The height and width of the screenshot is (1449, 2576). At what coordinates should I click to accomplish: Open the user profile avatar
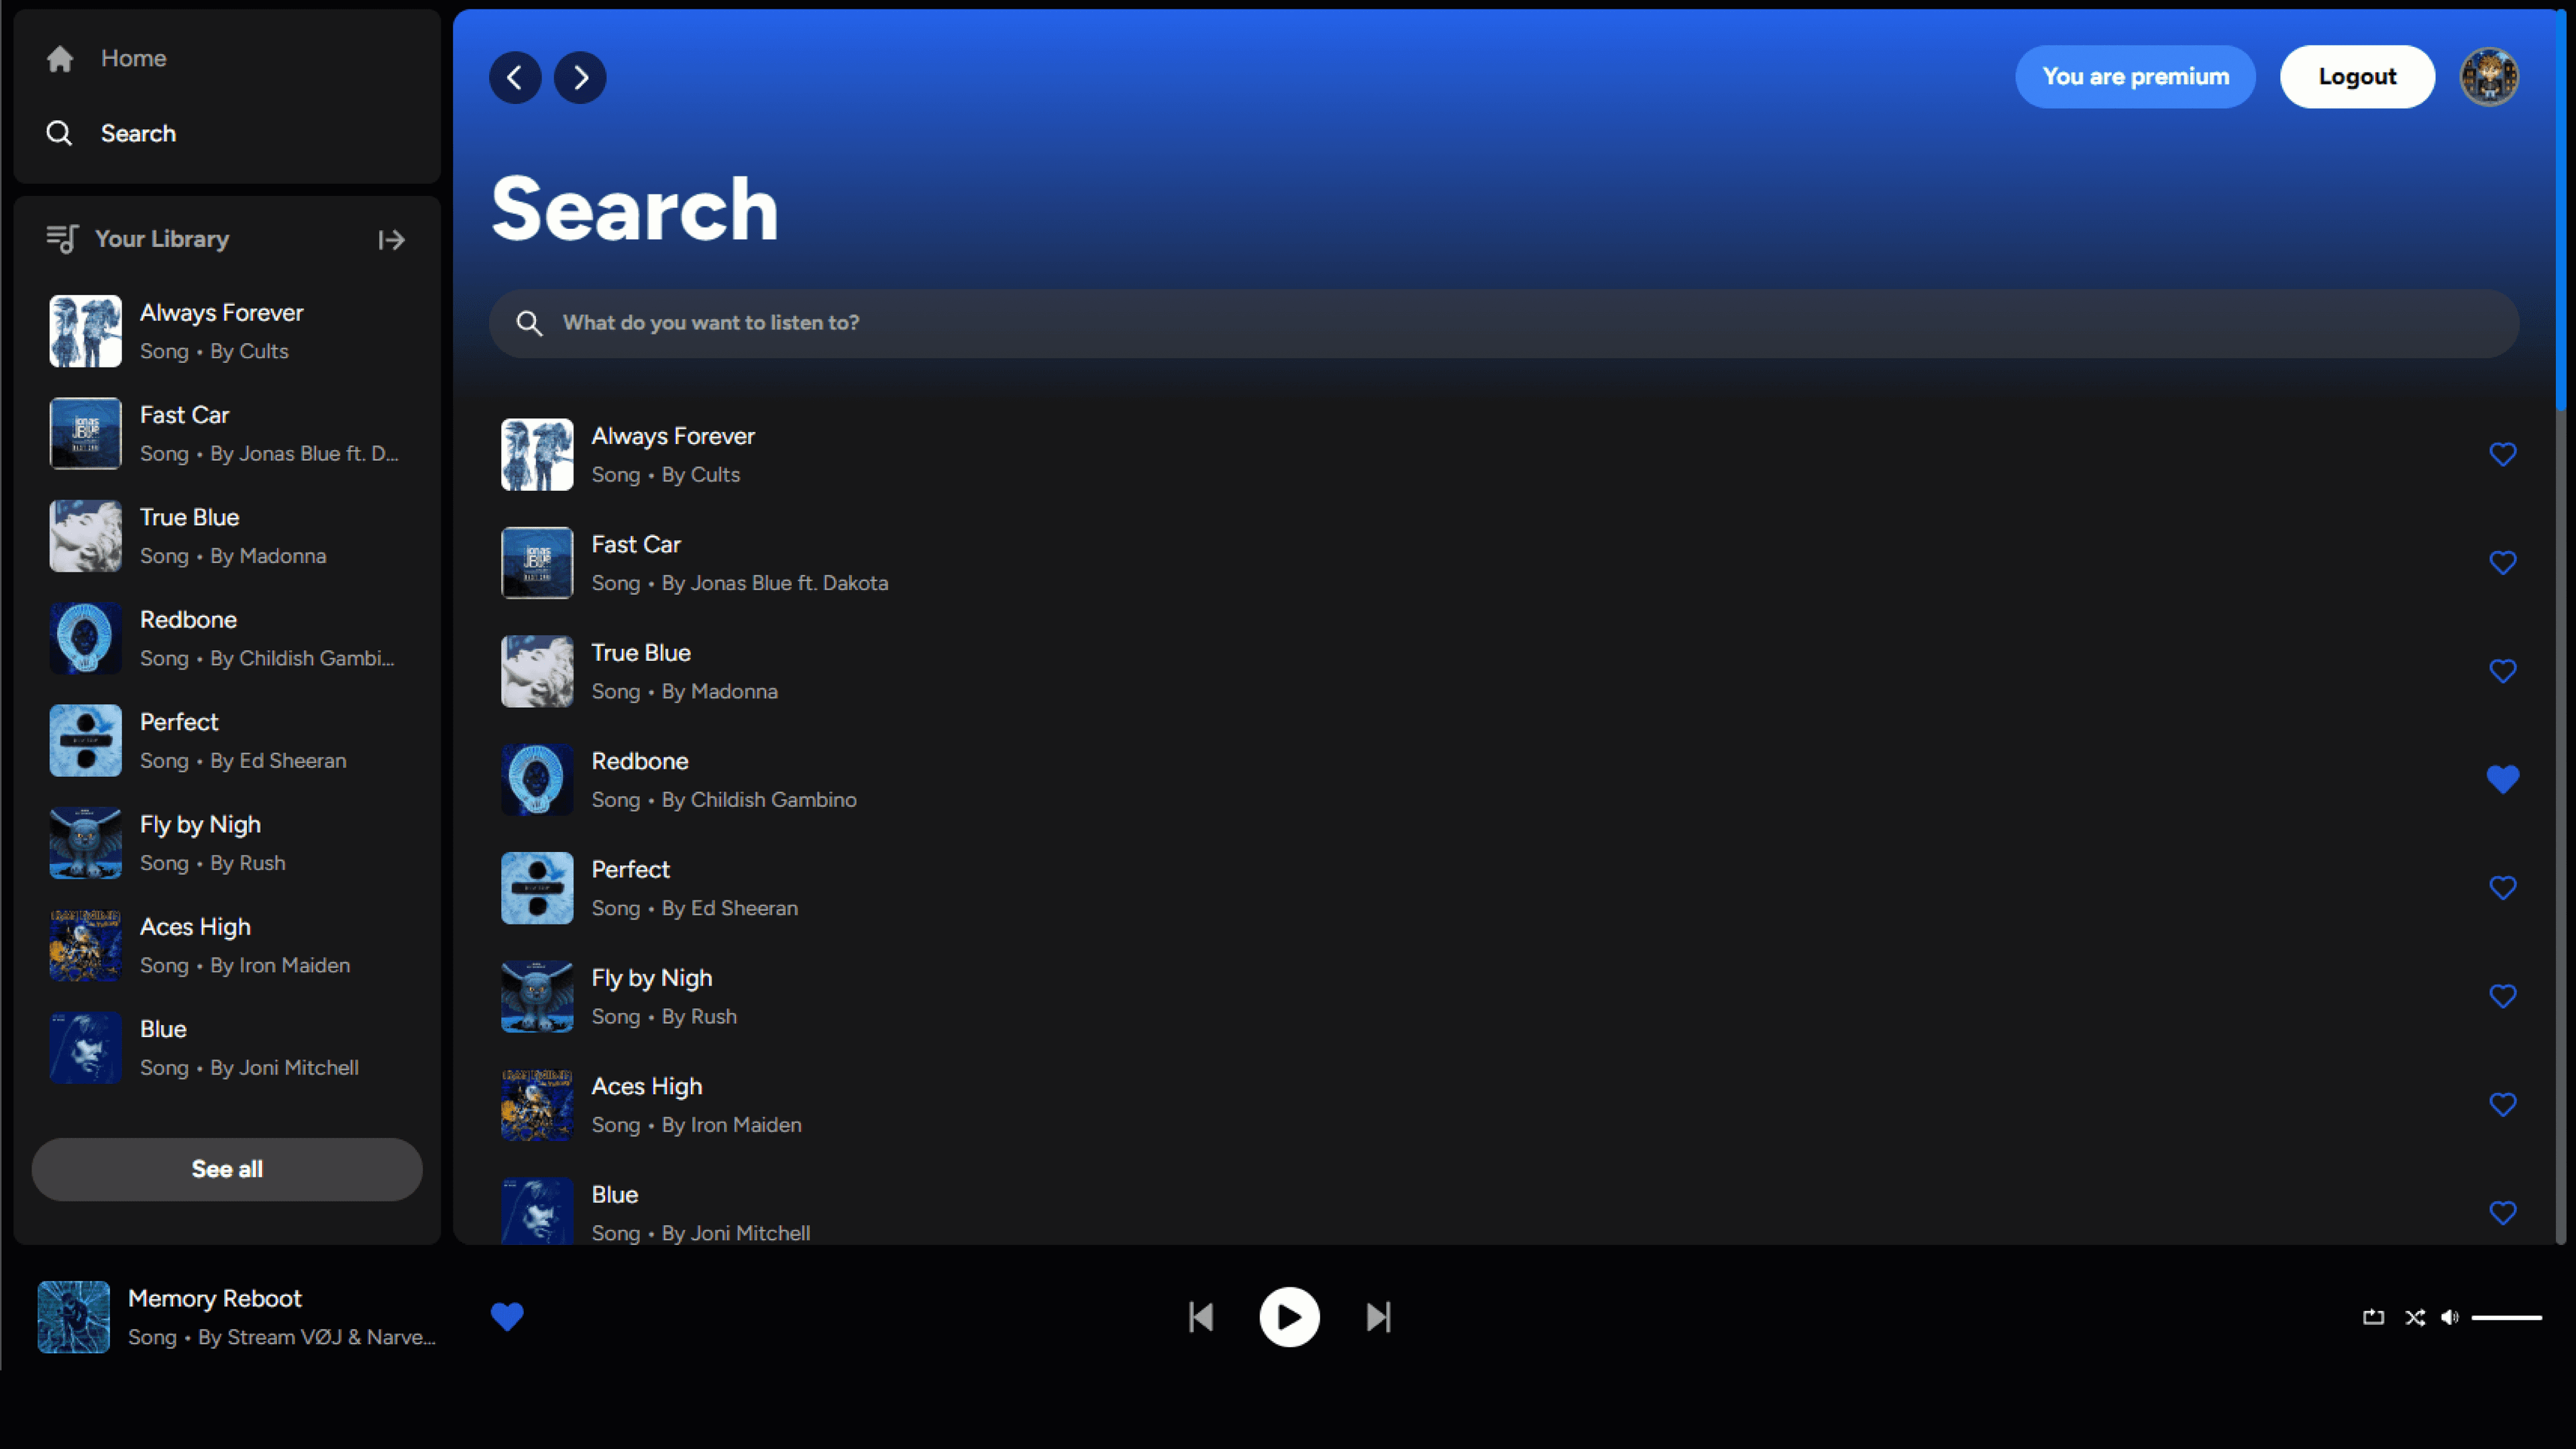(2489, 77)
